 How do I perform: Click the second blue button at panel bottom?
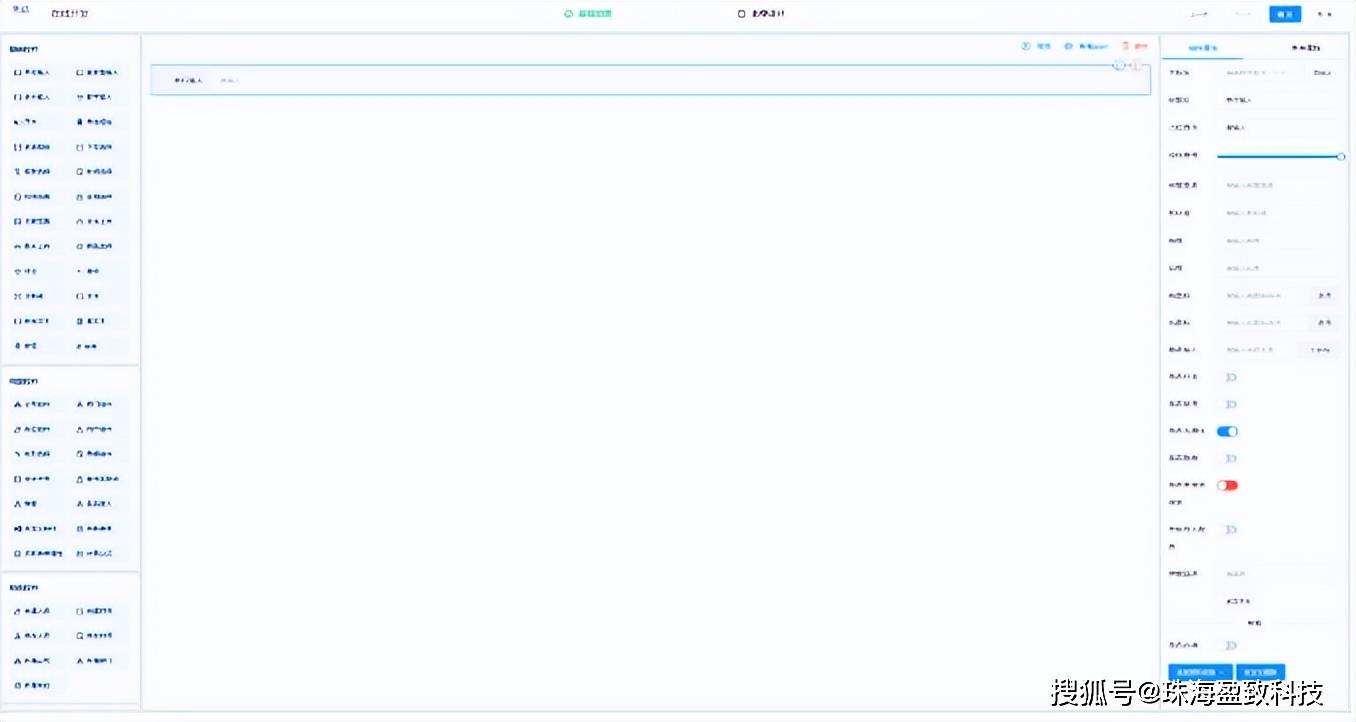pyautogui.click(x=1260, y=672)
